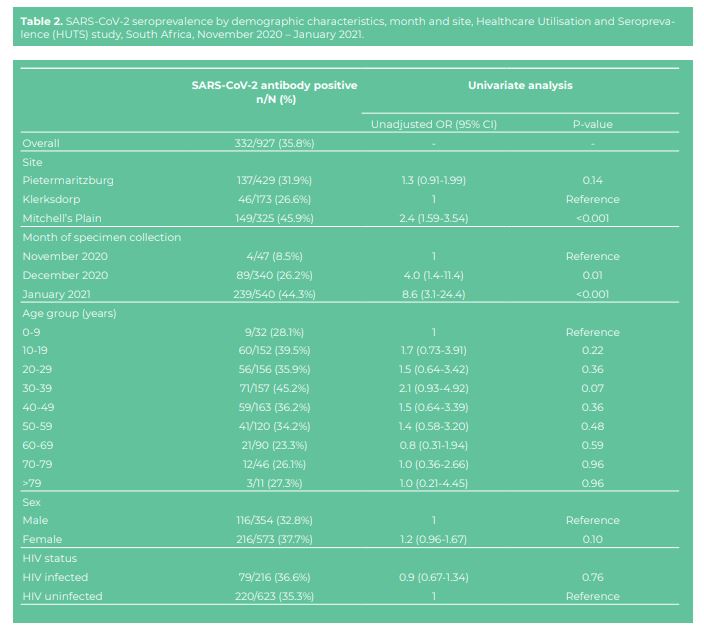704x631 pixels.
Task: Select the Age group (years) heading
Action: click(x=69, y=313)
